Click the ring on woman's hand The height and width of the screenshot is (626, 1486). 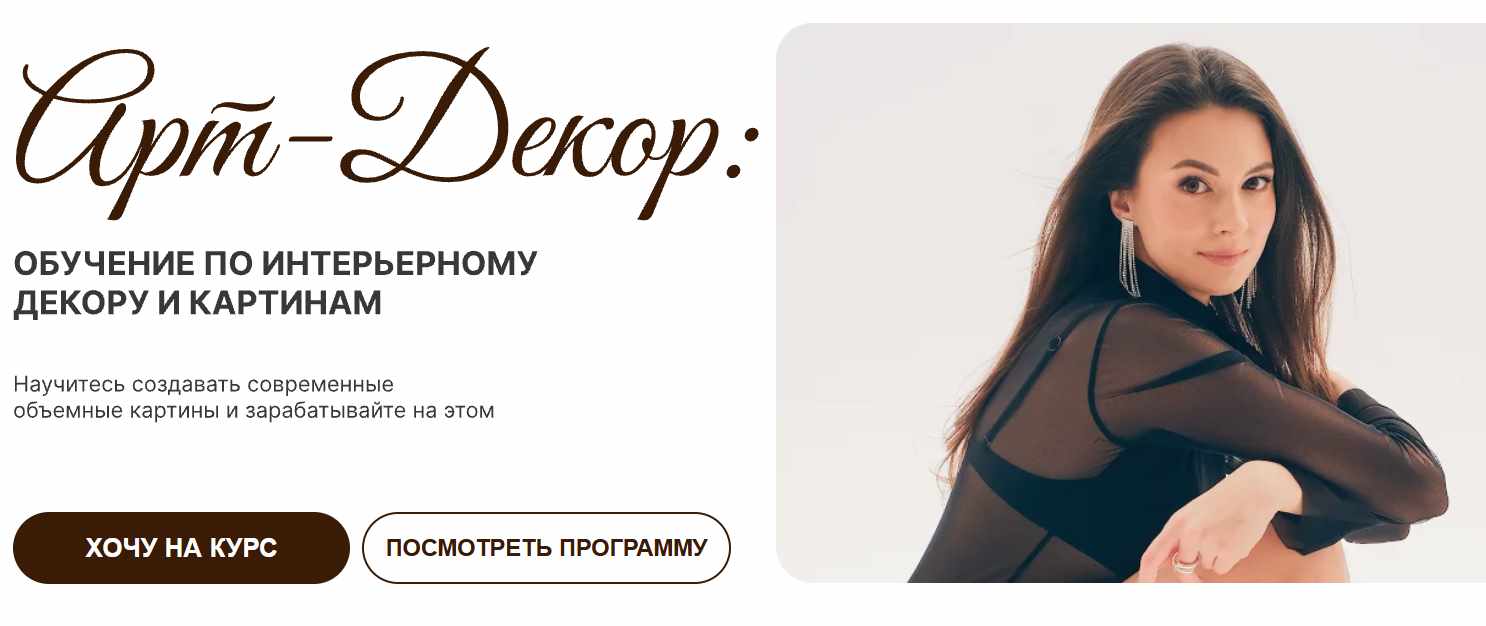(1185, 562)
